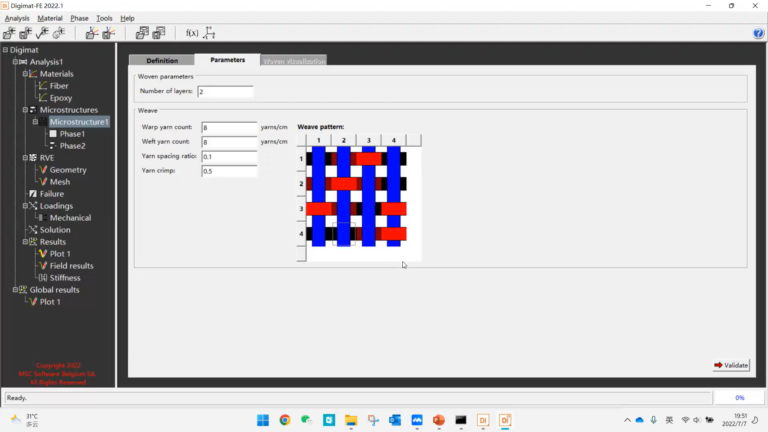
Task: Toggle weave cell row 3, column 4
Action: click(394, 209)
